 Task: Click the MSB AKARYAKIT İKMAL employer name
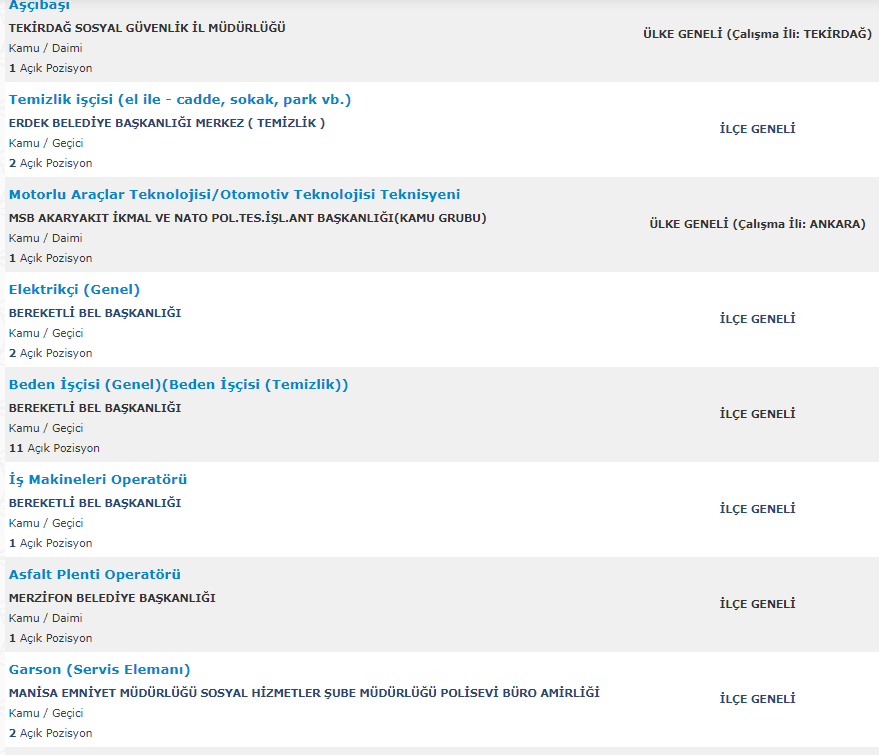(x=247, y=218)
